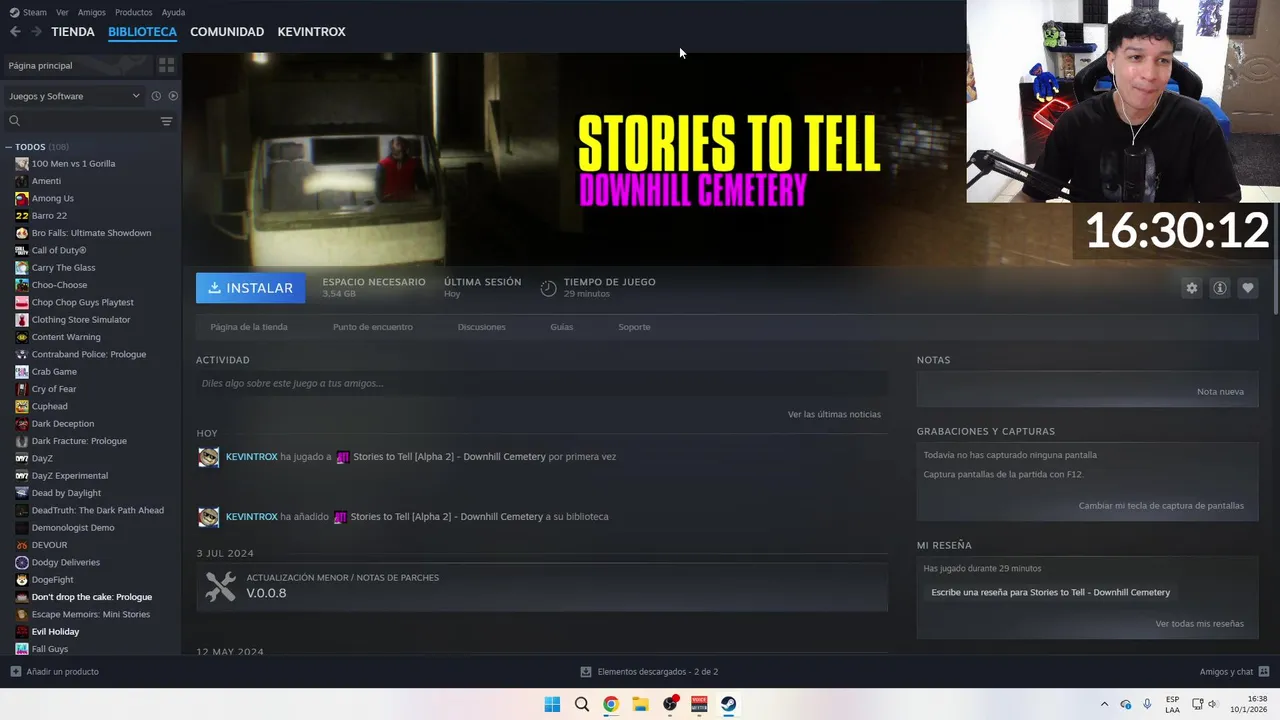The image size is (1280, 720).
Task: Click the V.0.0.8 patch notes wrench icon
Action: pos(220,587)
